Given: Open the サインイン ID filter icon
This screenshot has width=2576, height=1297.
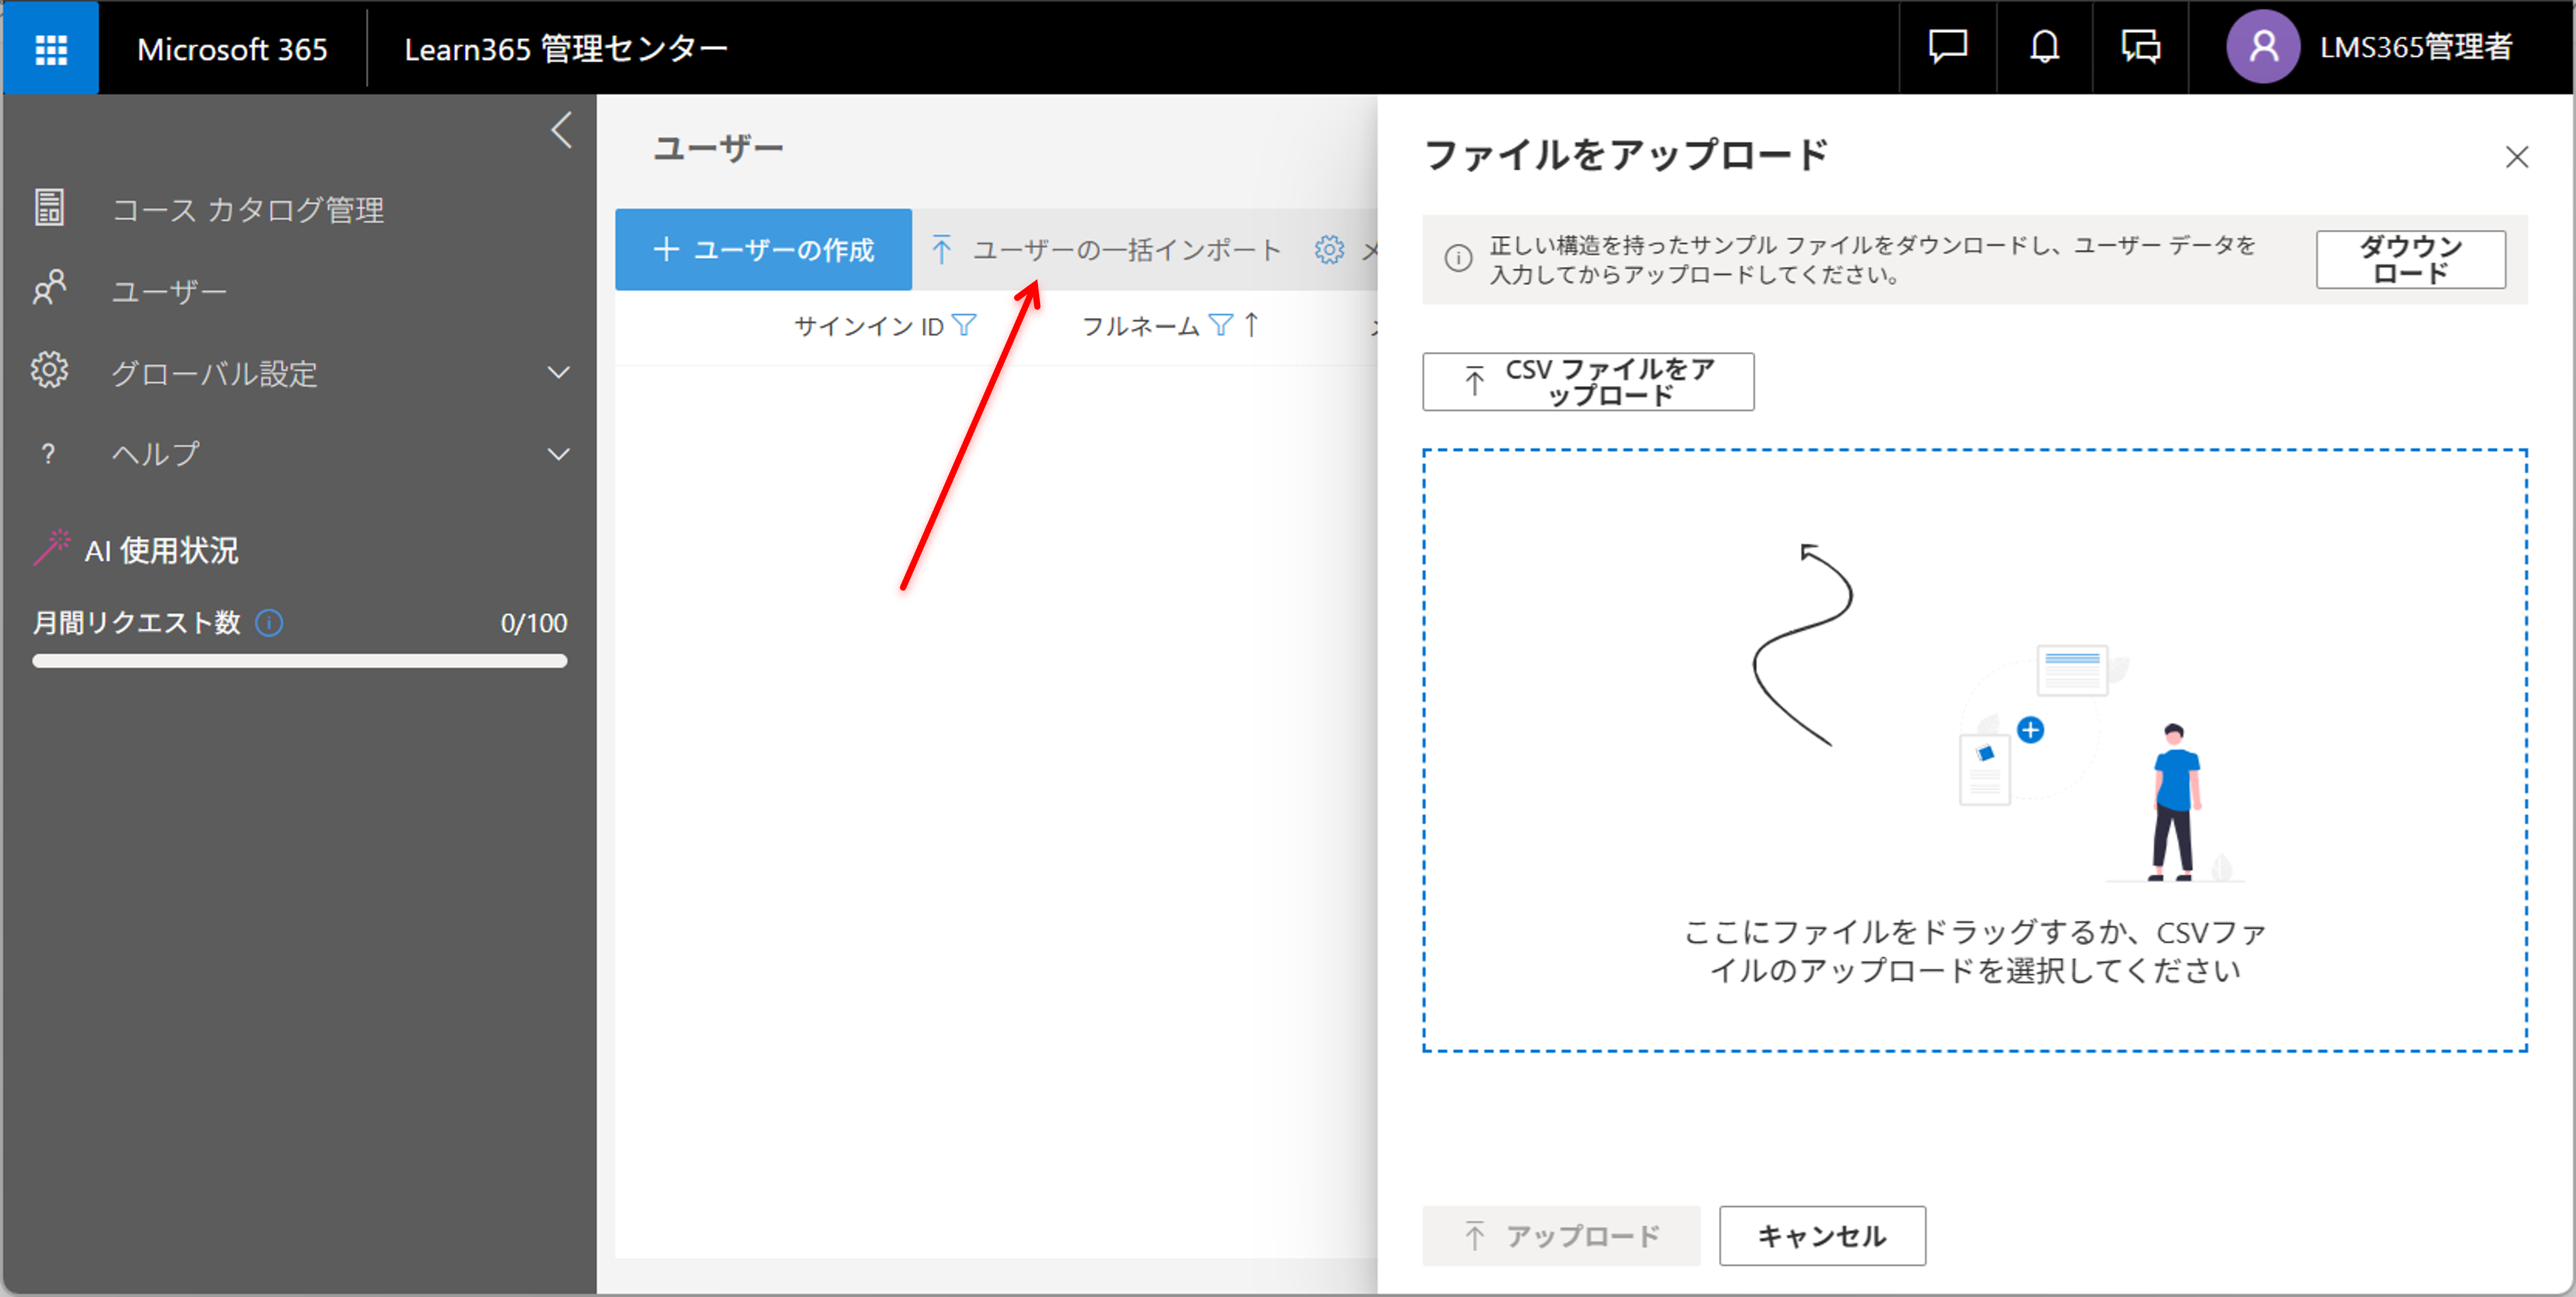Looking at the screenshot, I should point(964,325).
